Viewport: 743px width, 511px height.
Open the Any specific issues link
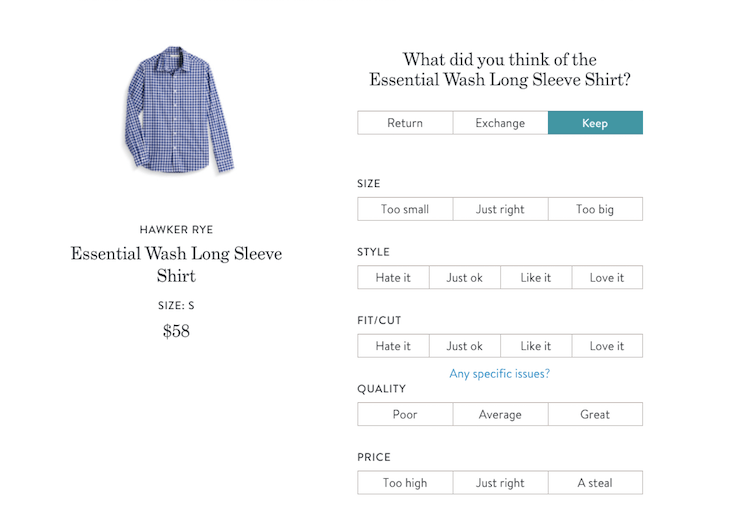(x=500, y=374)
